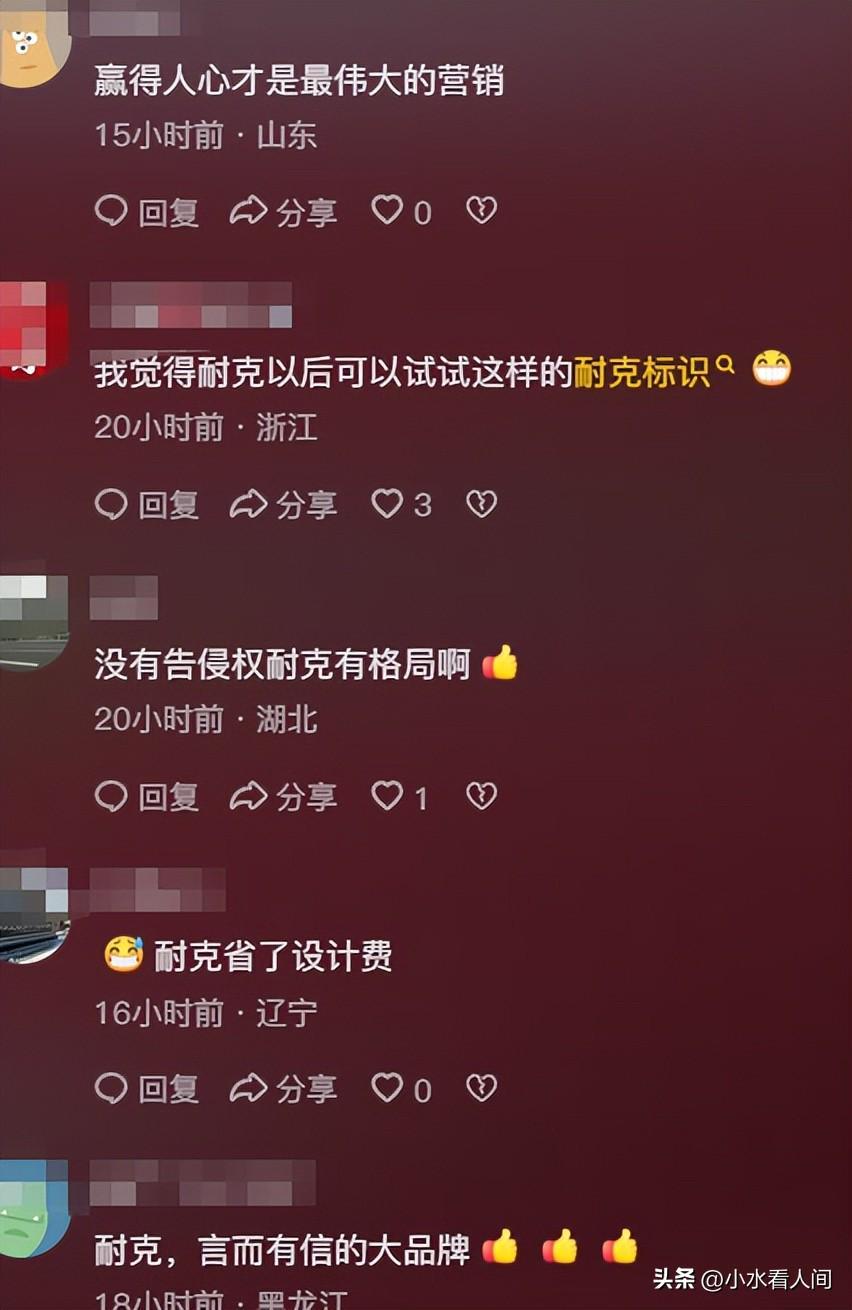Image resolution: width=852 pixels, height=1310 pixels.
Task: Dislike the Shandong comment via broken heart
Action: tap(482, 210)
